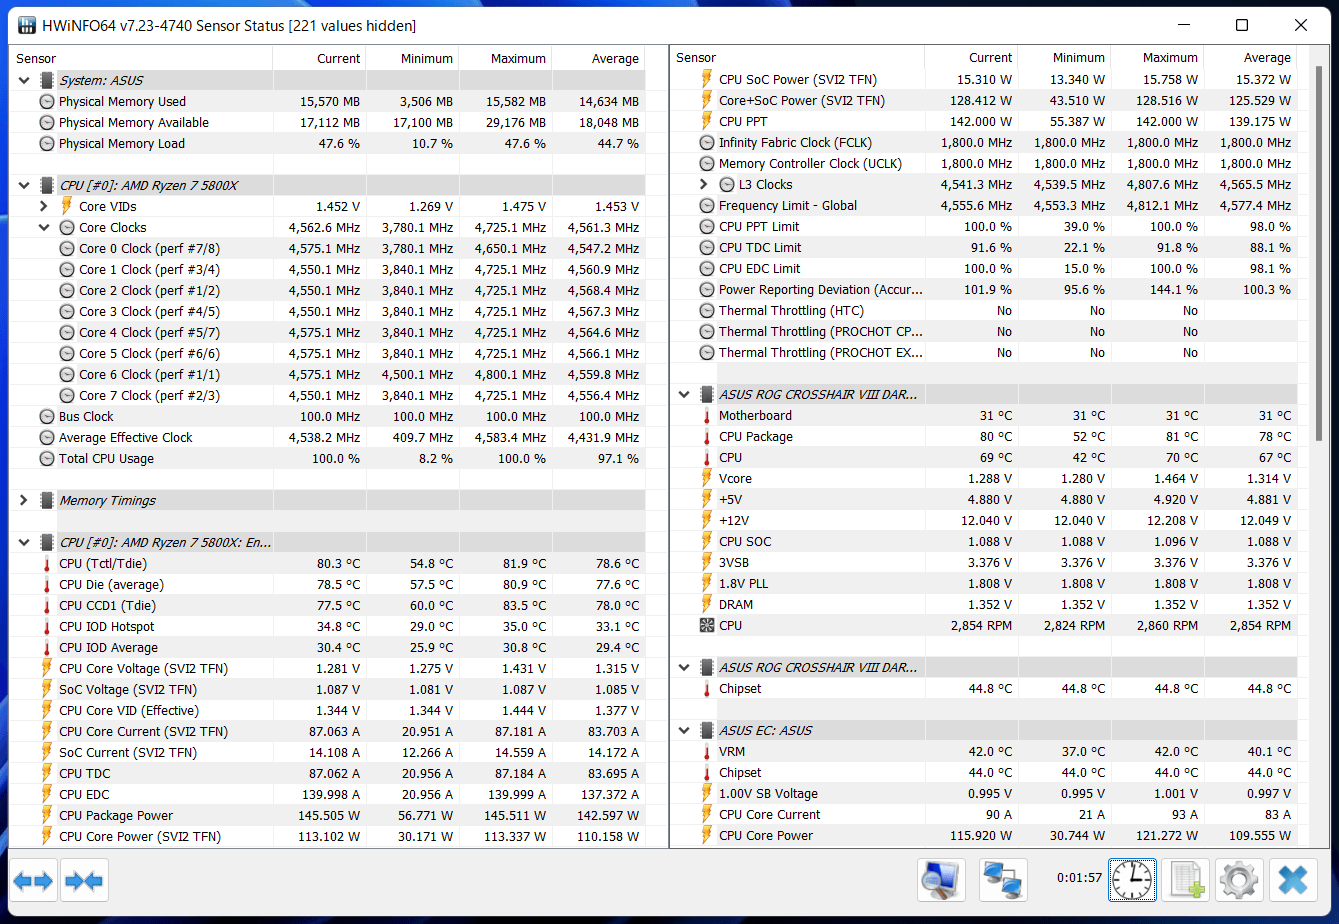Select the Core 6 Clock (perf #1/1) row
The image size is (1339, 924).
[x=328, y=375]
